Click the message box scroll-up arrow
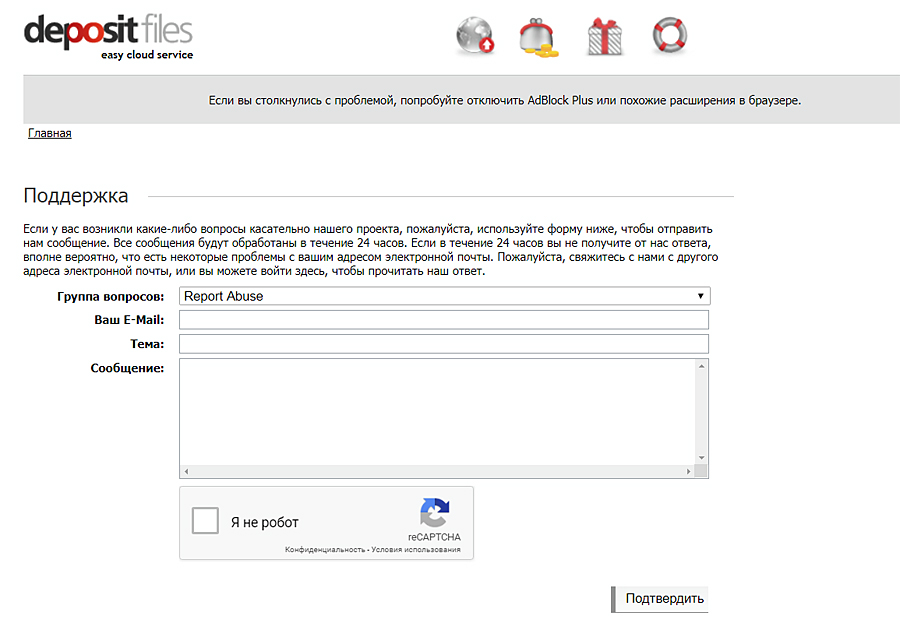 (x=702, y=366)
